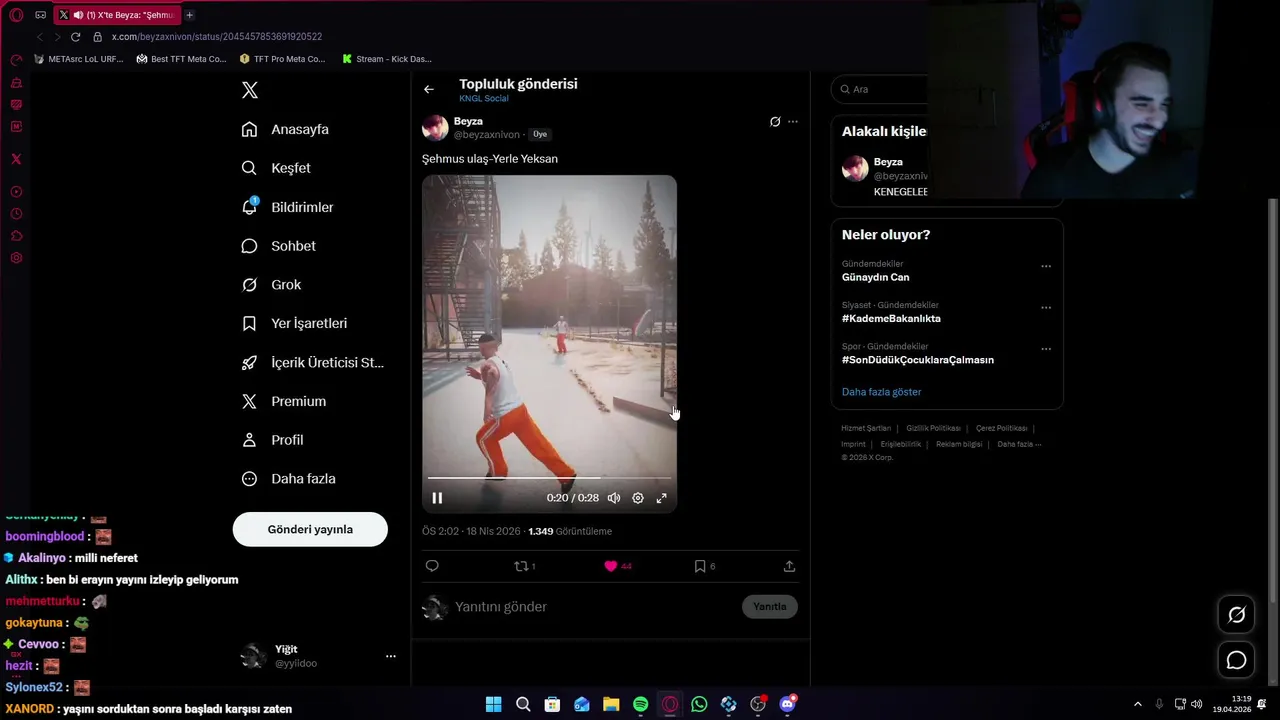Open Stream - Kick Das... bookmark

pyautogui.click(x=387, y=59)
